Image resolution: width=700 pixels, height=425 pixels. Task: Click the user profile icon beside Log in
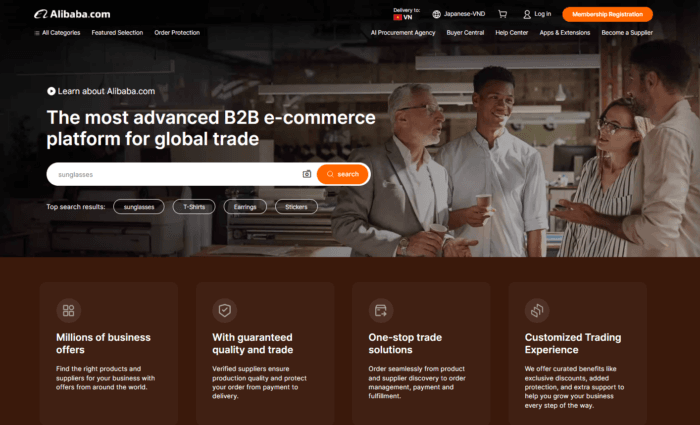(x=527, y=14)
